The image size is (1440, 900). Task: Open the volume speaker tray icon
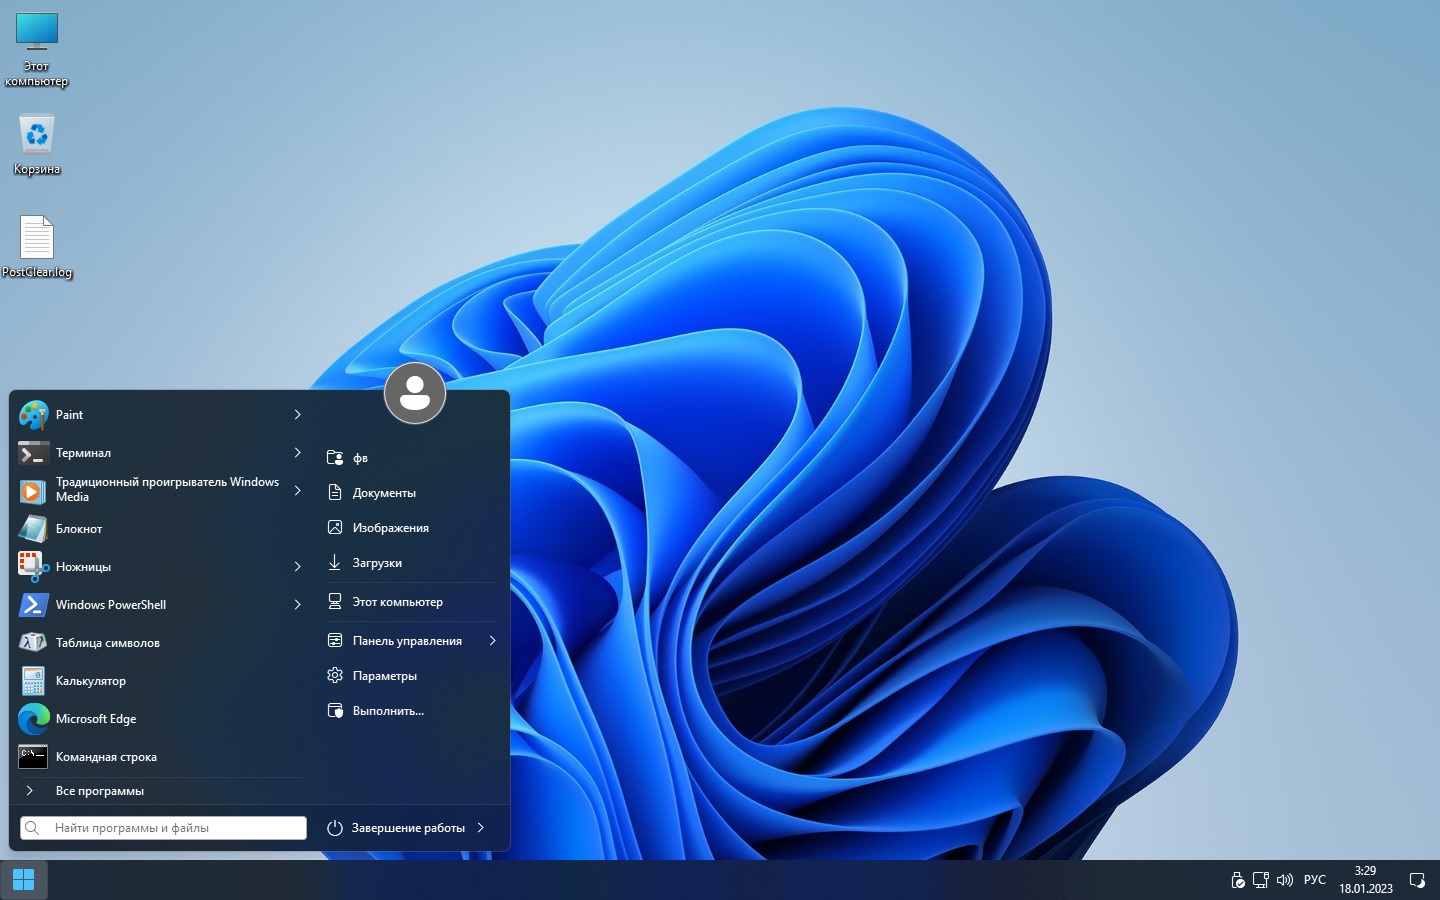tap(1285, 880)
